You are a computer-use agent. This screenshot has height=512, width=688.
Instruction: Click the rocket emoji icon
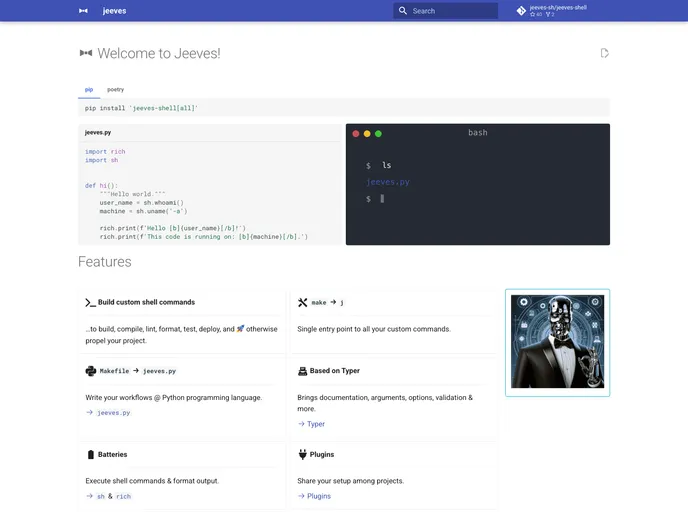click(240, 328)
